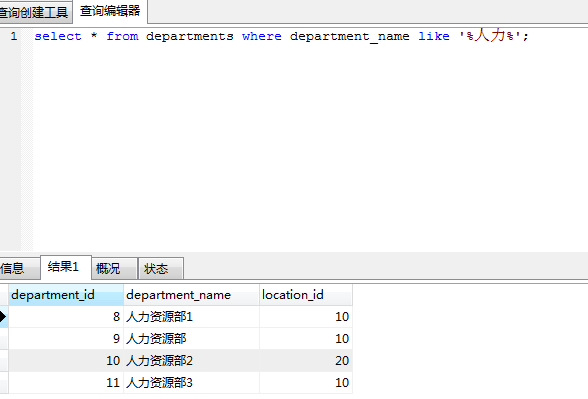
Task: Click the location_id column header
Action: coord(306,295)
